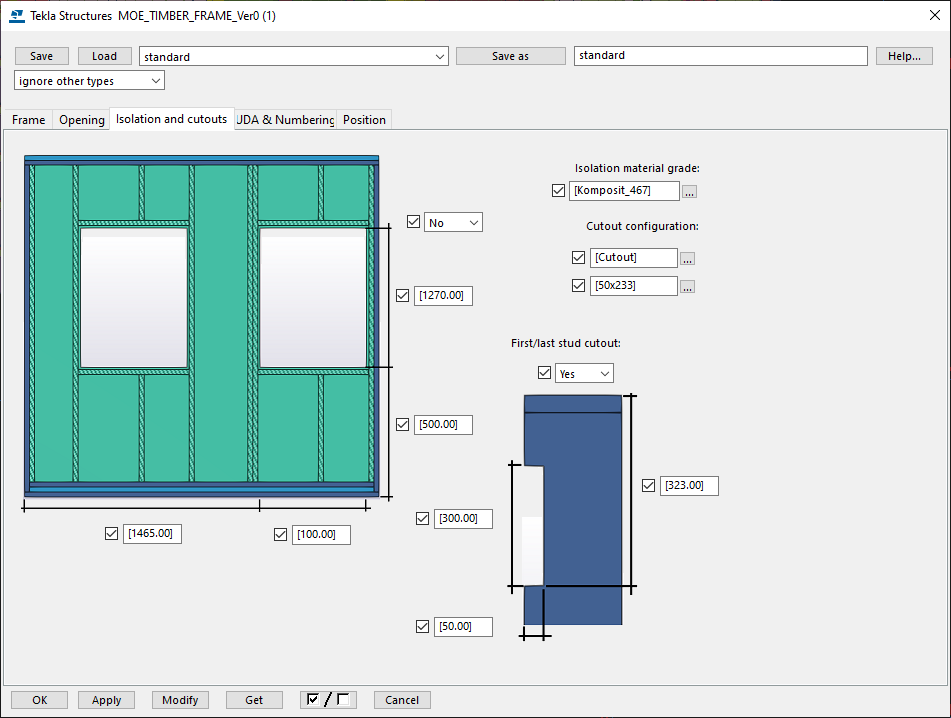Open the Help button

(904, 56)
